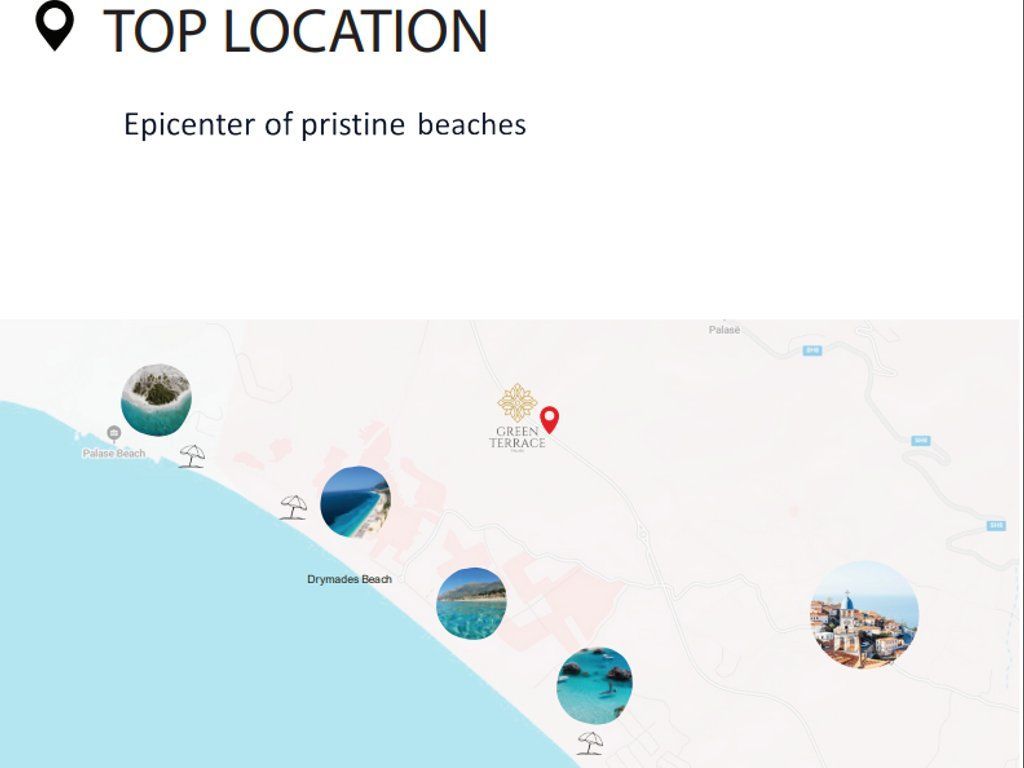Select the Green Terrace gold logo emblem
Image resolution: width=1024 pixels, height=768 pixels.
517,403
